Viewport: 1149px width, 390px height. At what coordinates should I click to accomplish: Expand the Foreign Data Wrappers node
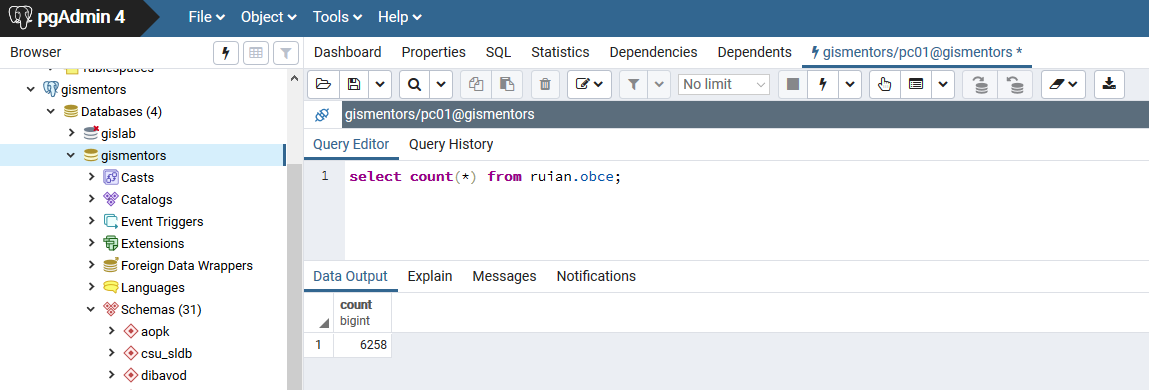(x=91, y=265)
